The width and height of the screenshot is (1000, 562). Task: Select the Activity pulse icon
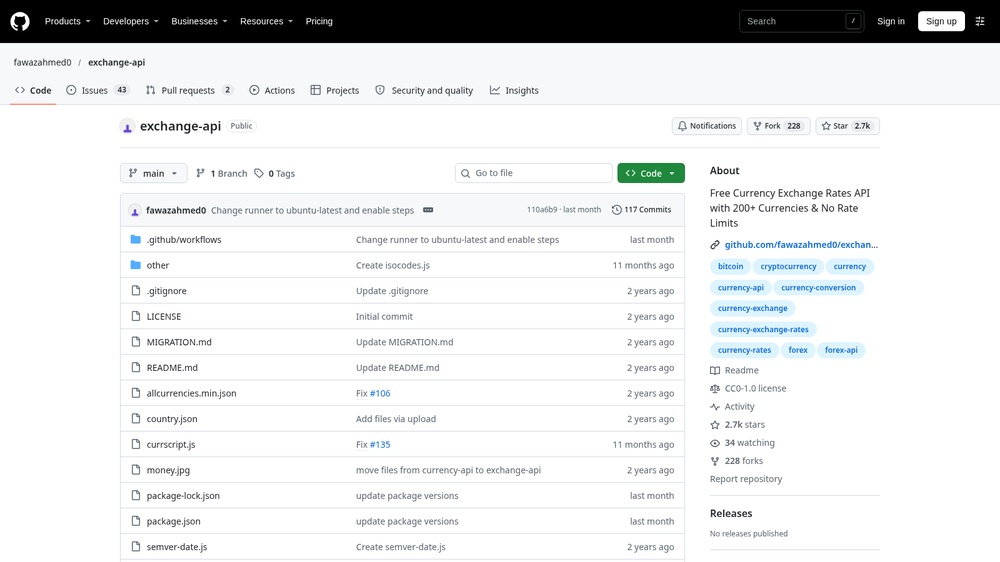coord(715,406)
